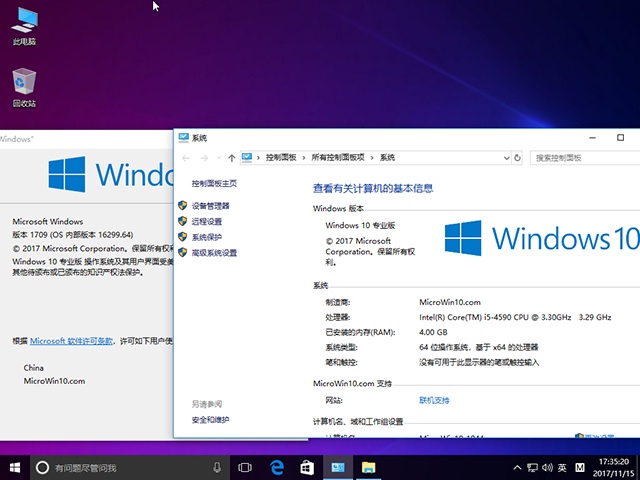
Task: Minimize the System window
Action: pyautogui.click(x=593, y=138)
